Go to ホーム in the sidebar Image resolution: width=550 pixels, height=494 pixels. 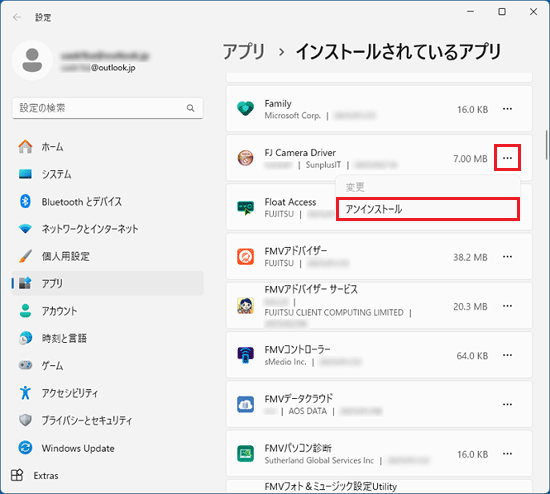[x=52, y=147]
